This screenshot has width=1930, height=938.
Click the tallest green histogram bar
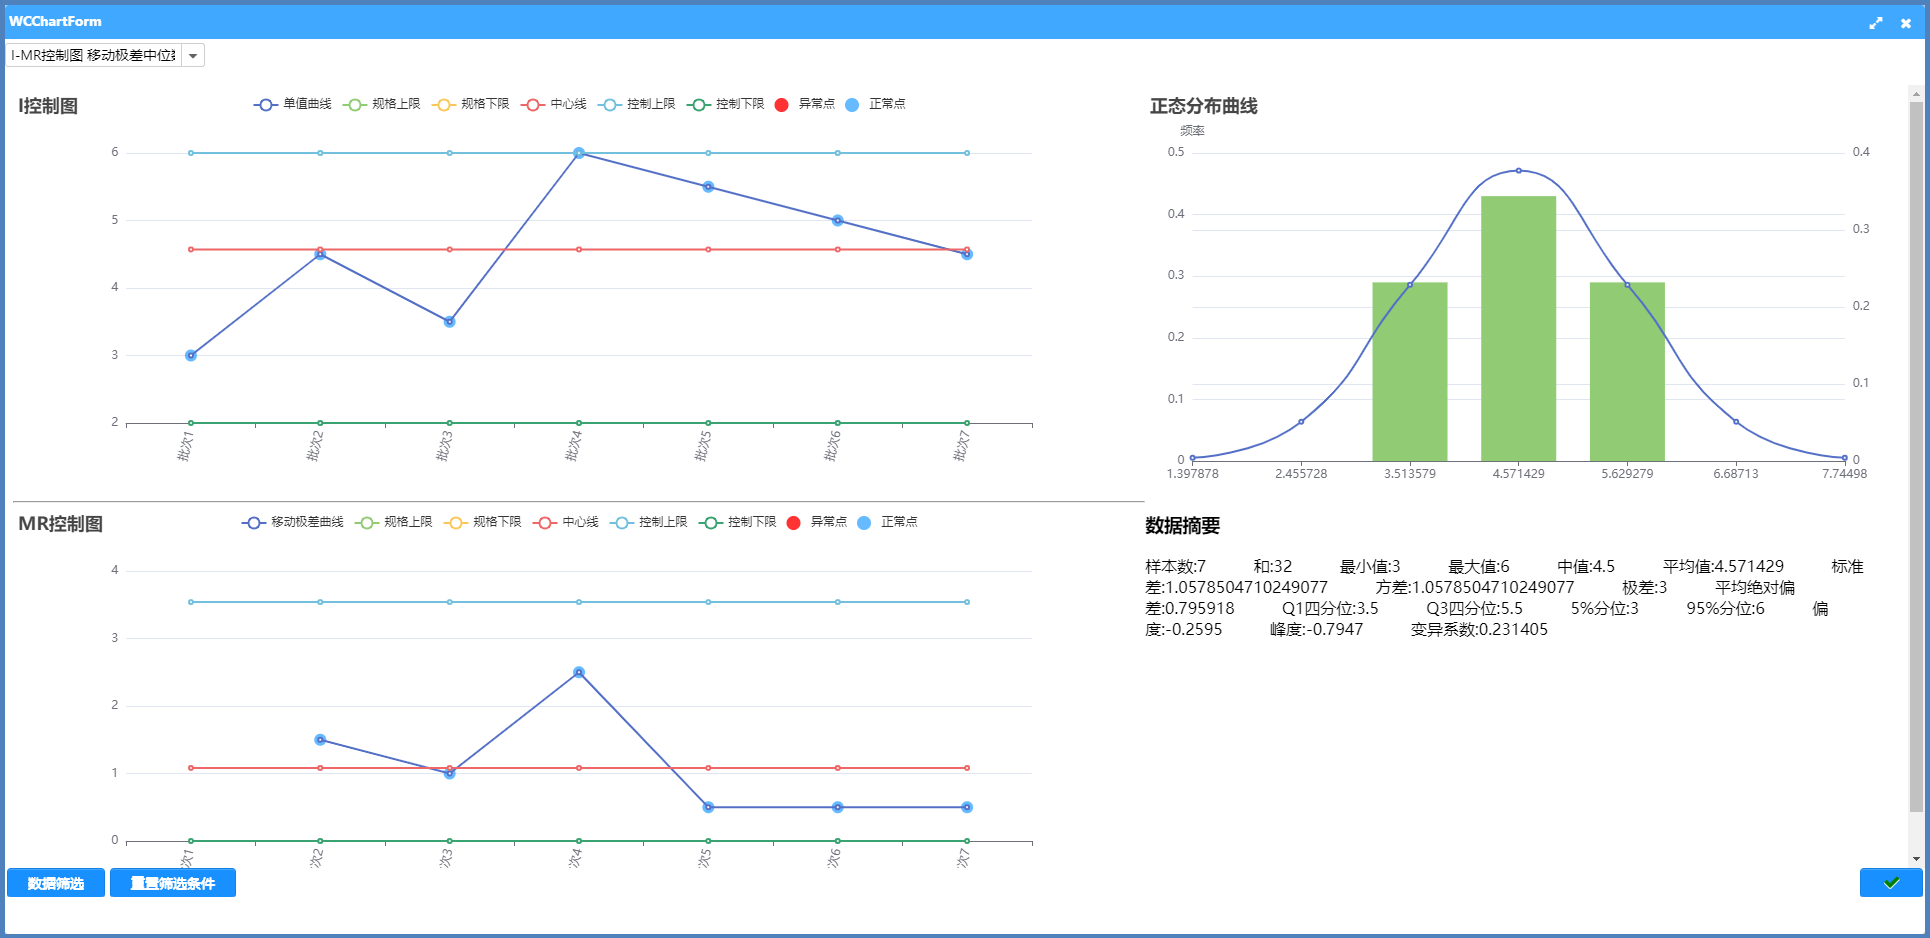click(1518, 330)
